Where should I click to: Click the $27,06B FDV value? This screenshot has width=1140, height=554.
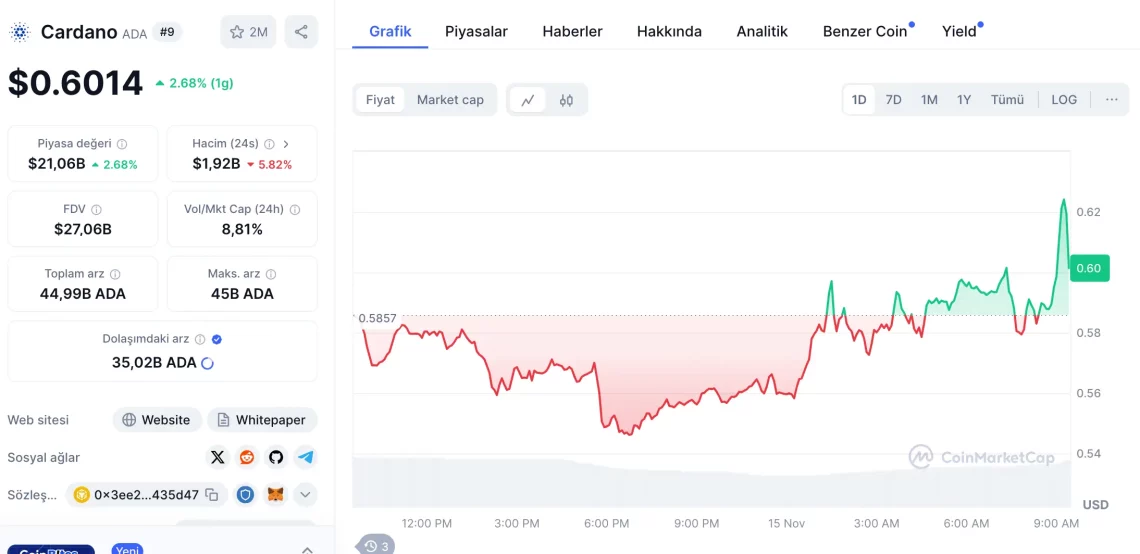click(83, 230)
